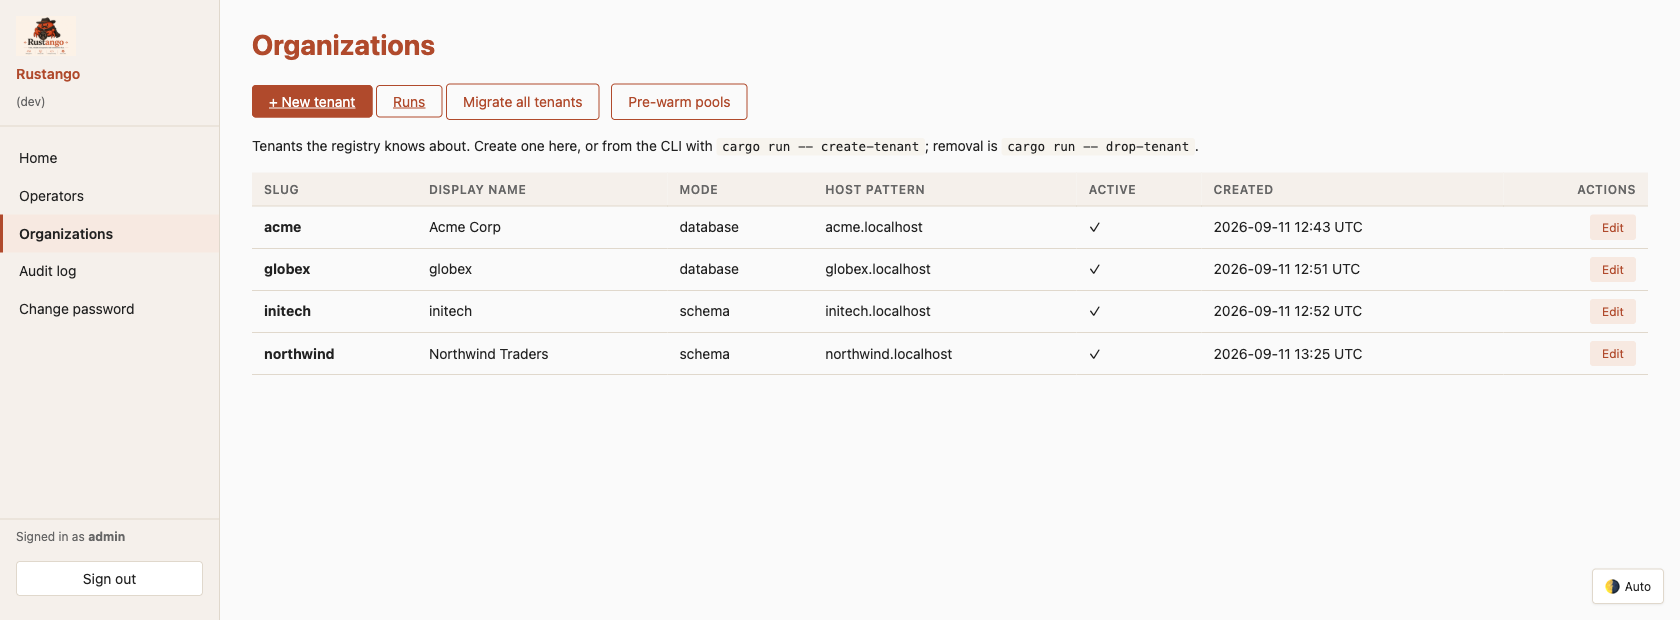This screenshot has width=1680, height=620.
Task: Click 'Signed in as admin' text
Action: coord(70,537)
